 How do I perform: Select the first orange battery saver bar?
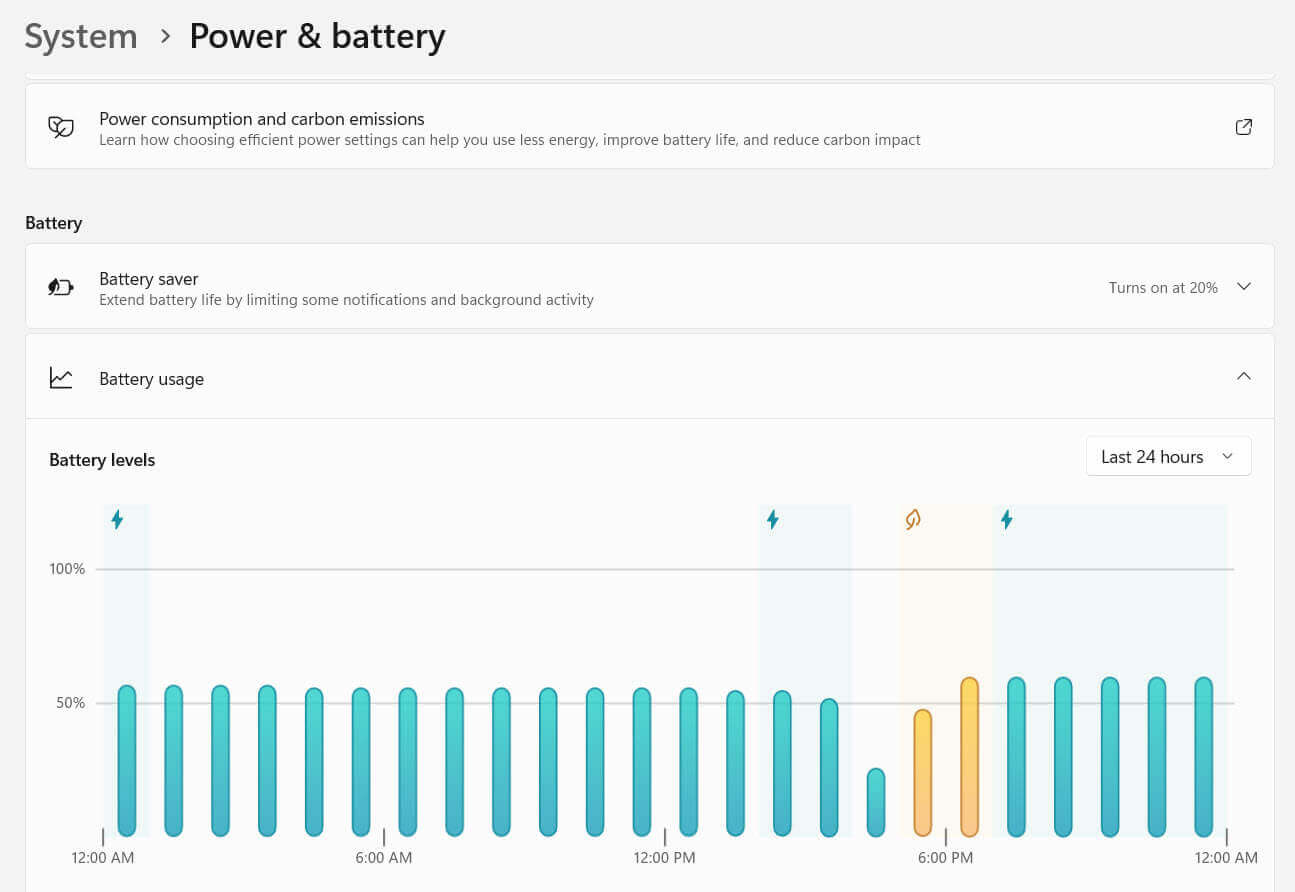(923, 773)
